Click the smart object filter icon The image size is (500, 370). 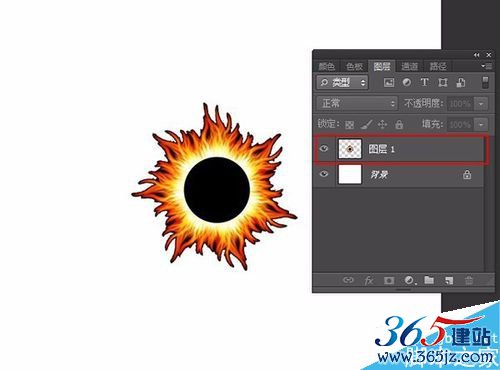(x=461, y=82)
